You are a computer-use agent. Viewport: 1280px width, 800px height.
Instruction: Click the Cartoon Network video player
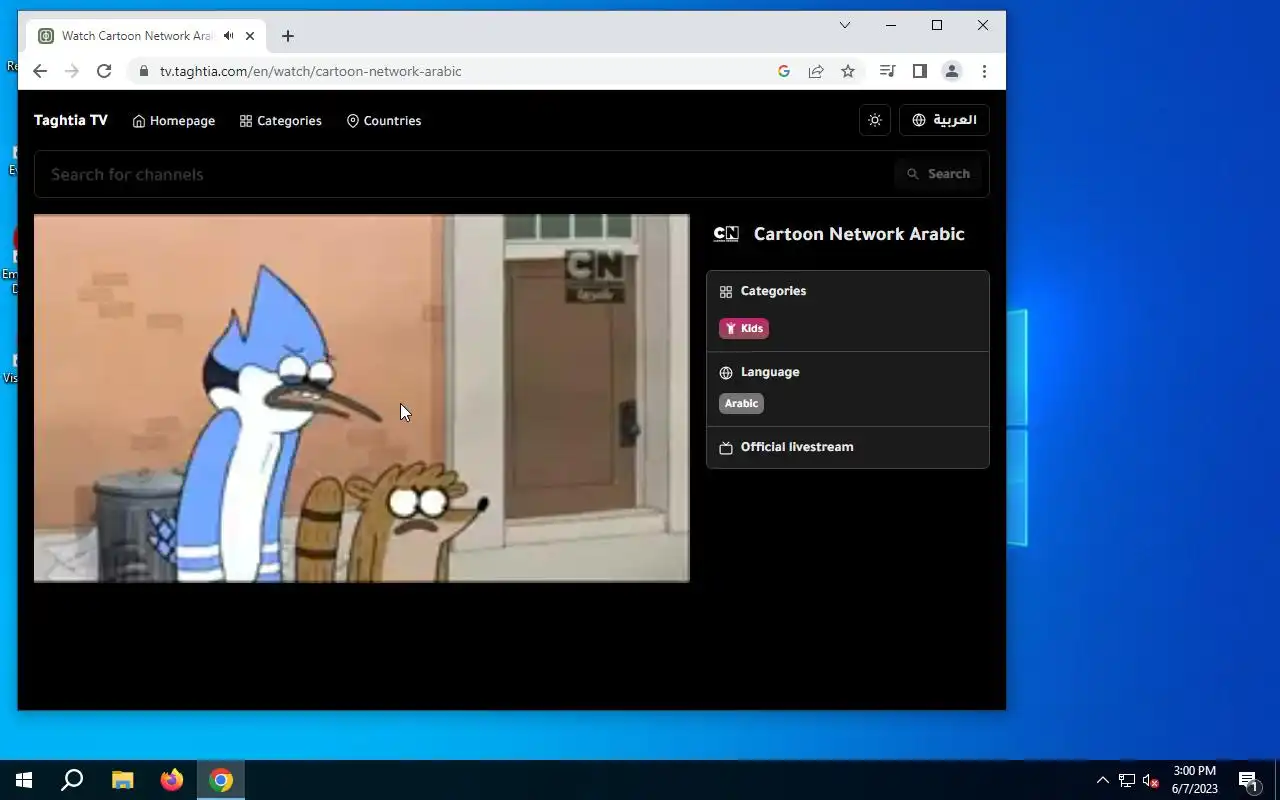click(362, 398)
